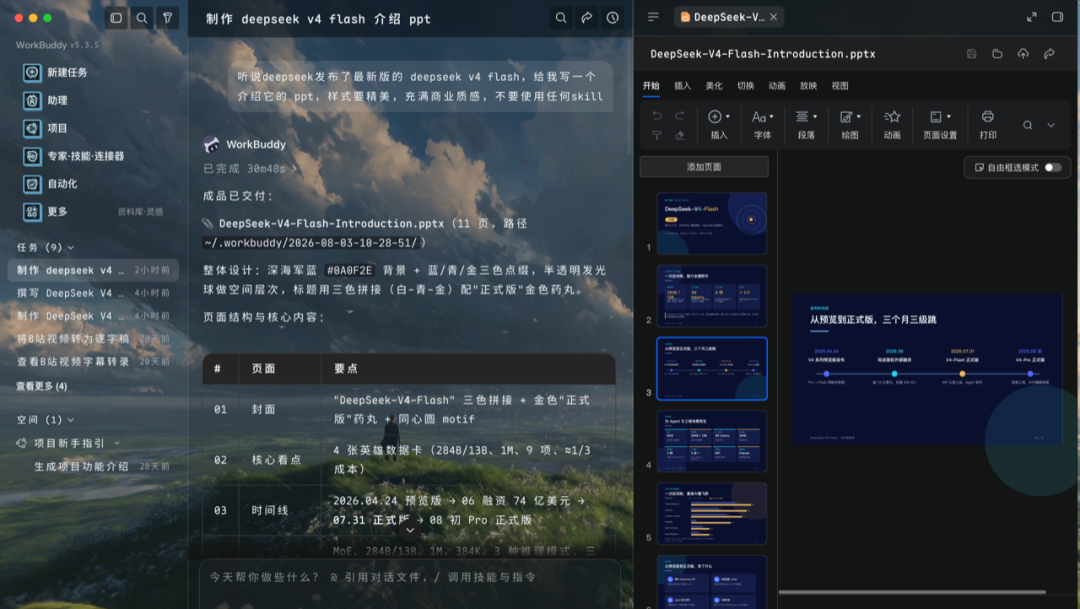
Task: Select slide 1 thumbnail
Action: [x=712, y=224]
